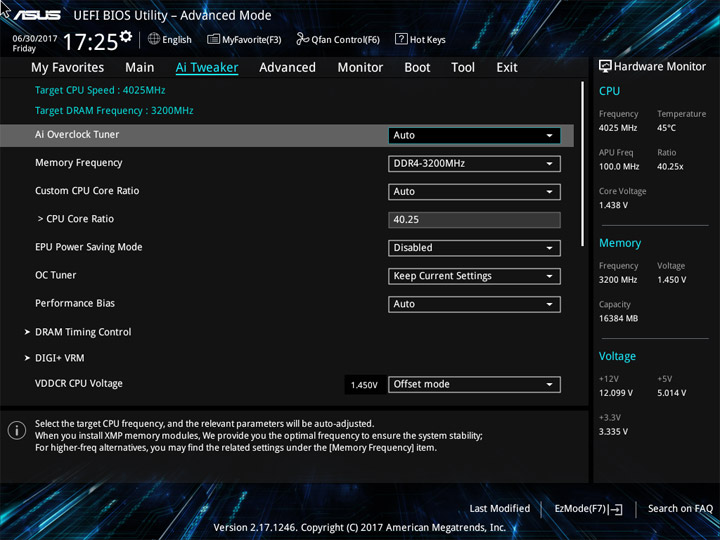
Task: Click the 06/30/2017 date
Action: [x=35, y=39]
